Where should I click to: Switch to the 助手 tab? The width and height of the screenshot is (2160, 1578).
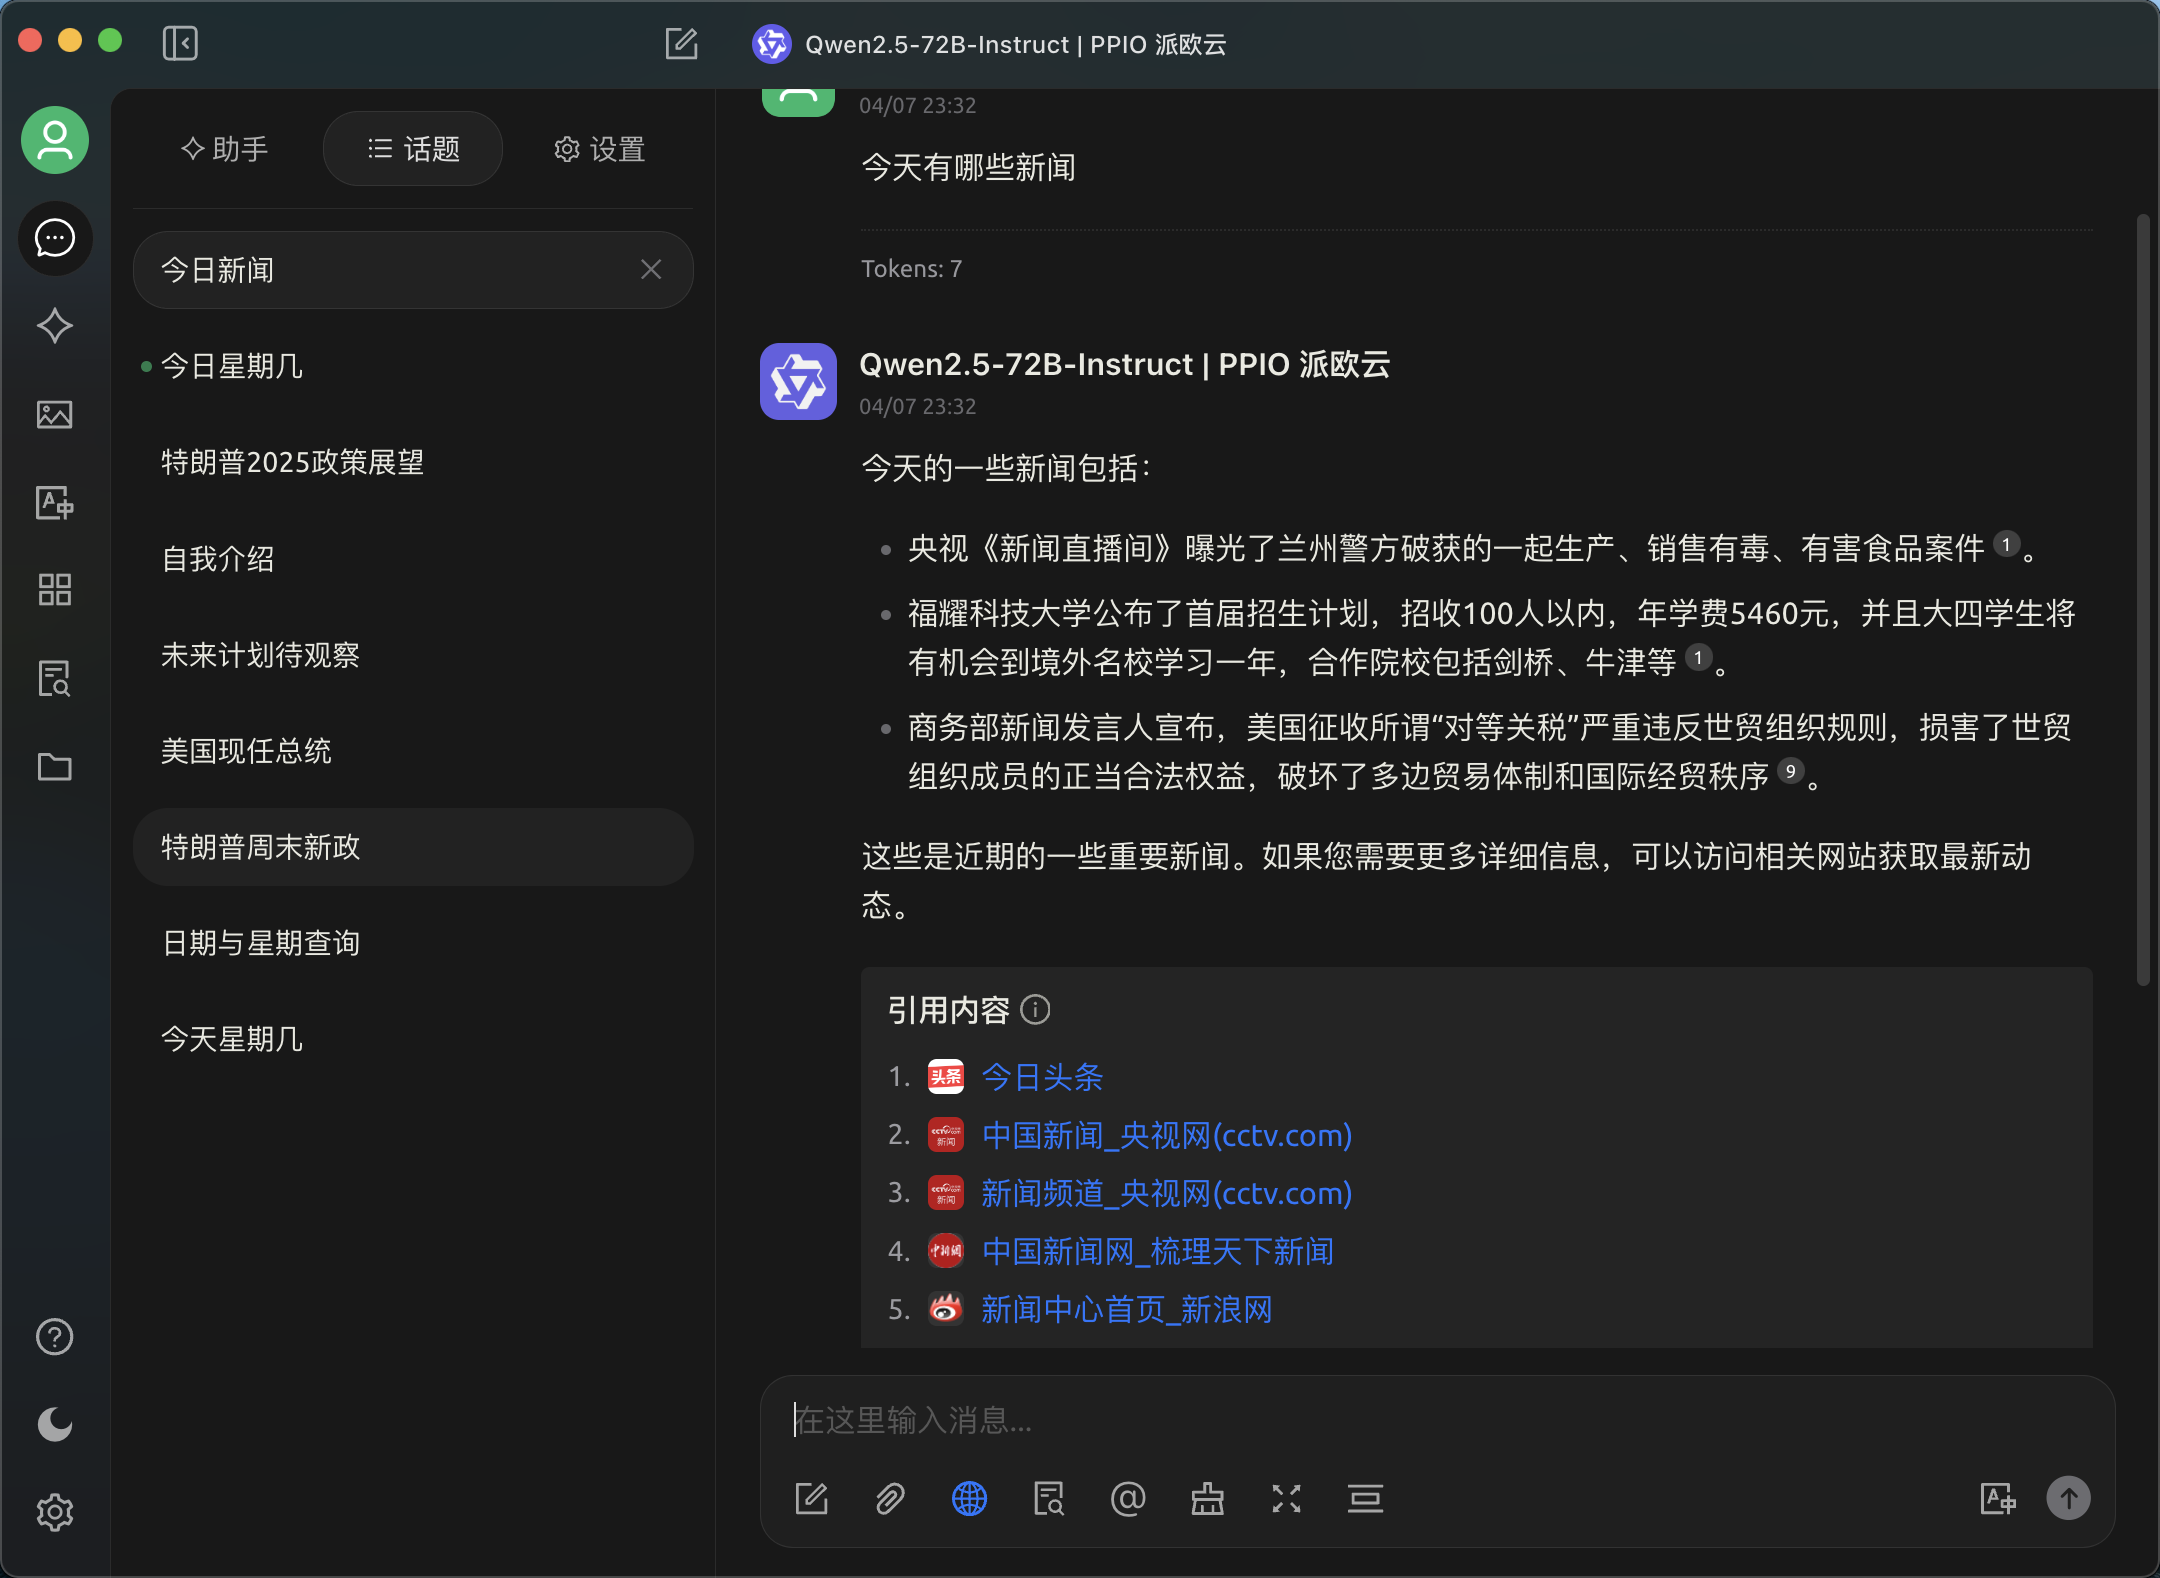point(224,149)
